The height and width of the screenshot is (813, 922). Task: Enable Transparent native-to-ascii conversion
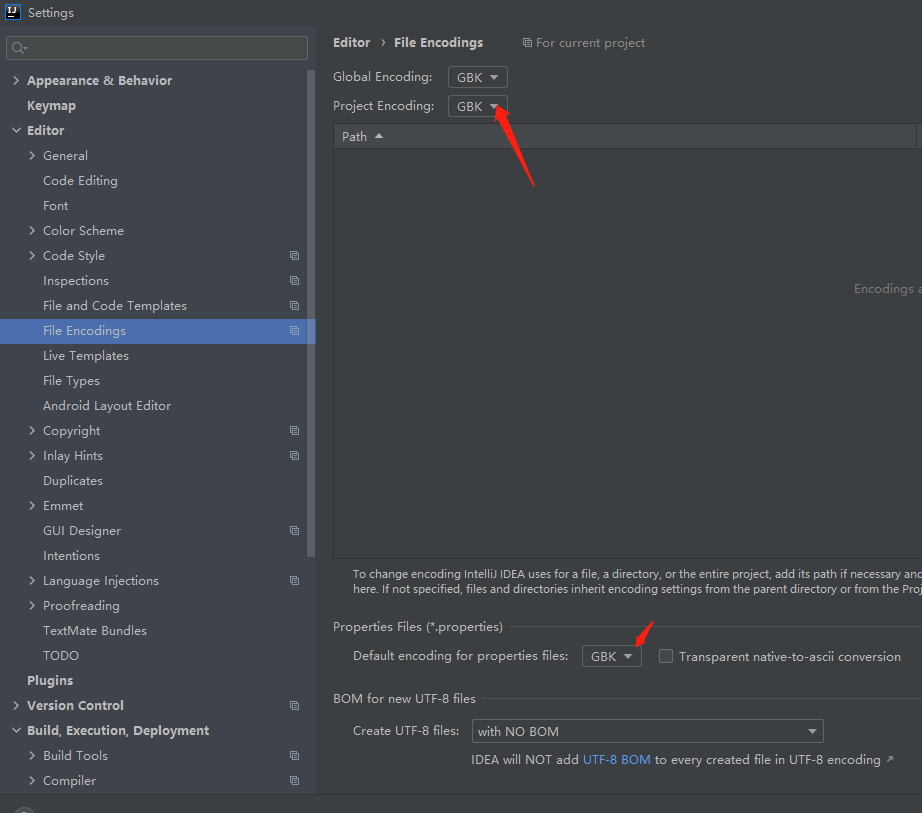(666, 656)
